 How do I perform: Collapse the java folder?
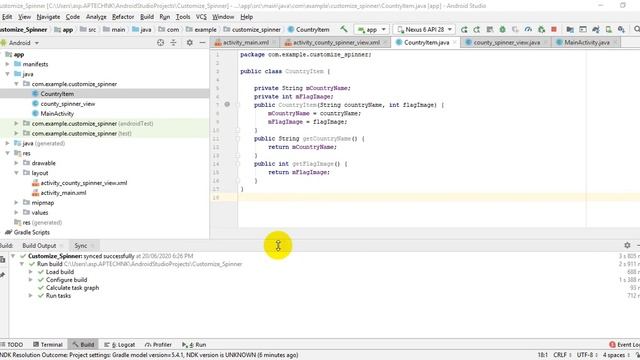coord(7,74)
